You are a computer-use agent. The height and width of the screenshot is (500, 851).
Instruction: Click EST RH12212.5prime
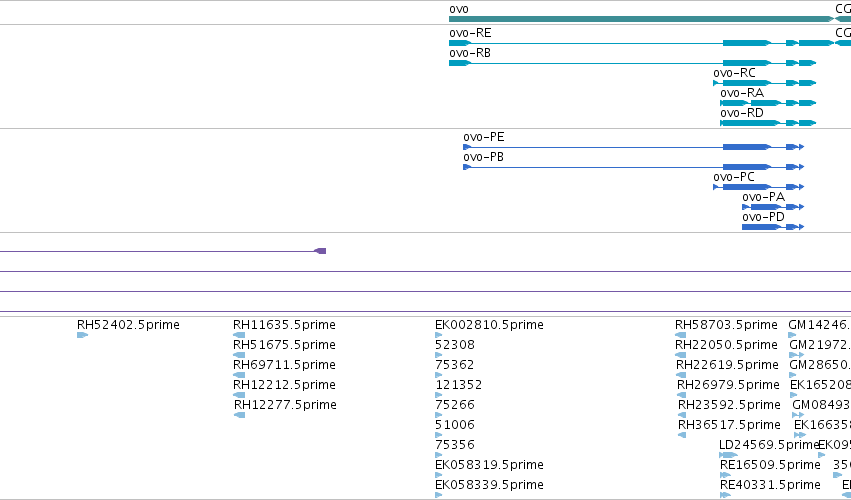point(284,385)
